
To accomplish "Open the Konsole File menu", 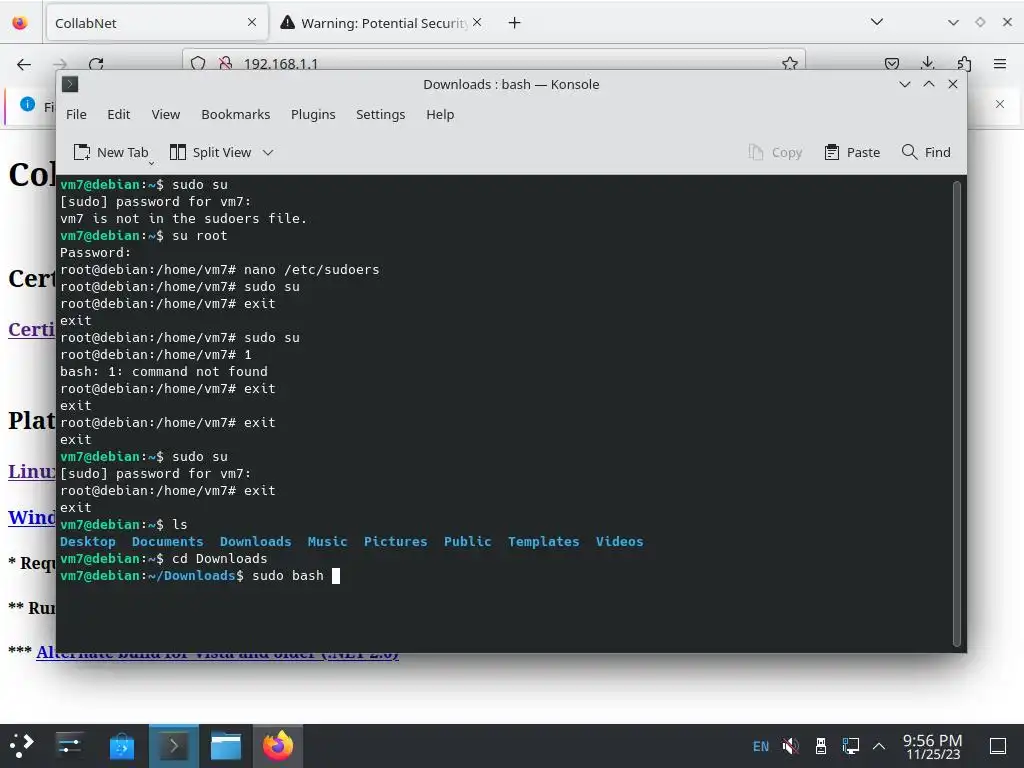I will click(x=76, y=114).
